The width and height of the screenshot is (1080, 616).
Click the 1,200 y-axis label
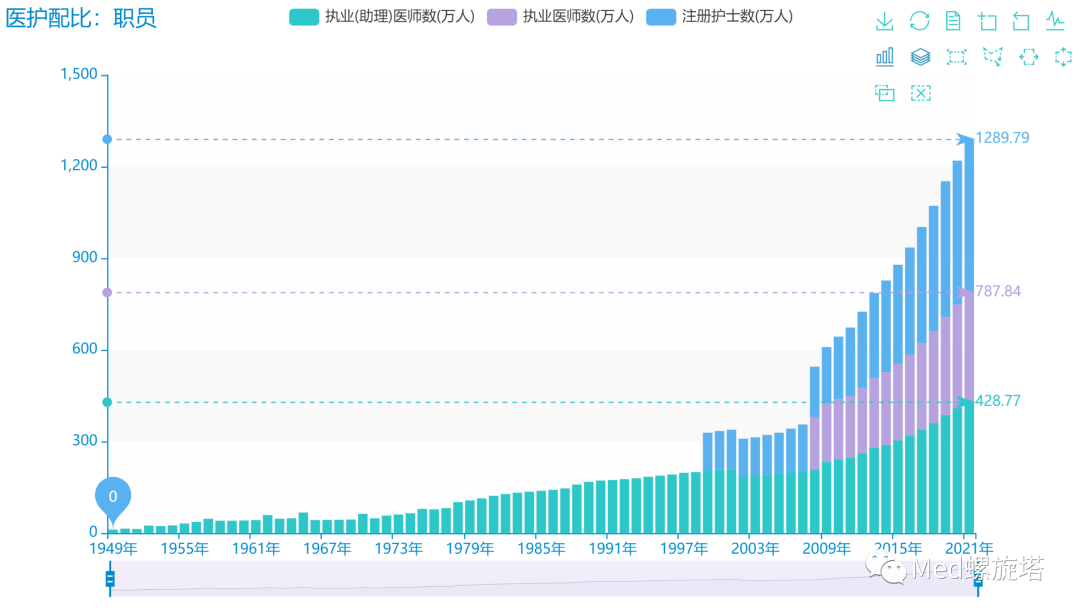click(x=79, y=166)
